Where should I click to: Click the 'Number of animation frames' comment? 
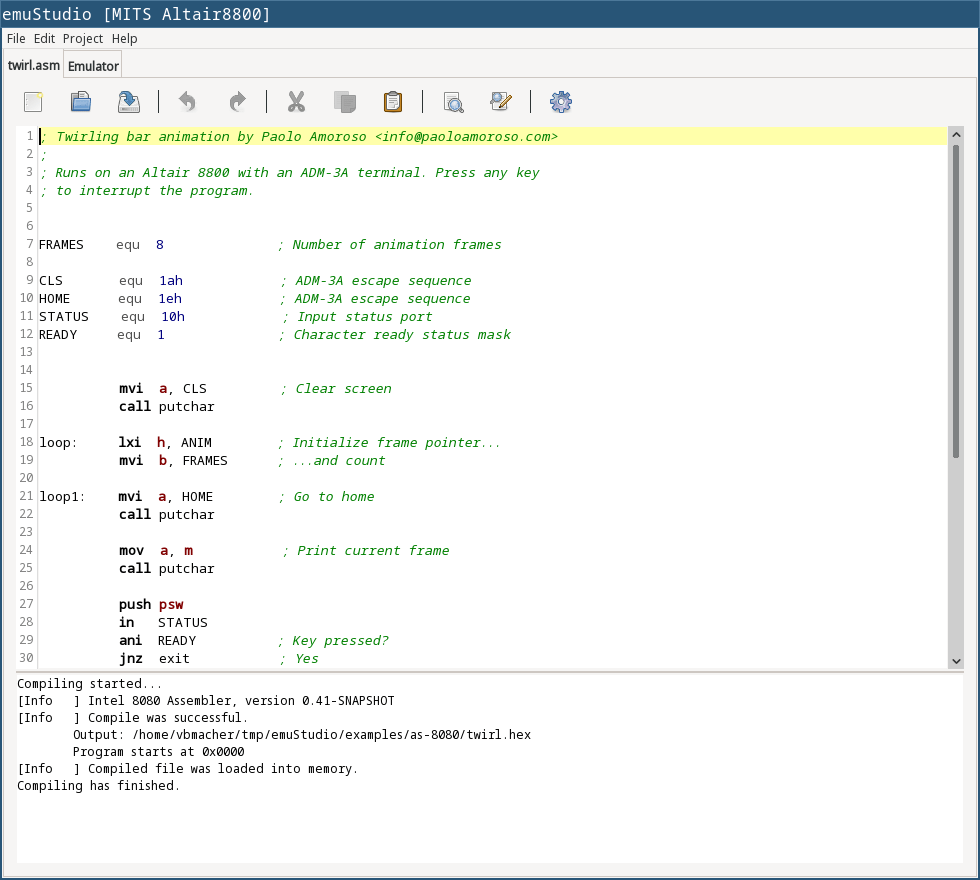(389, 245)
